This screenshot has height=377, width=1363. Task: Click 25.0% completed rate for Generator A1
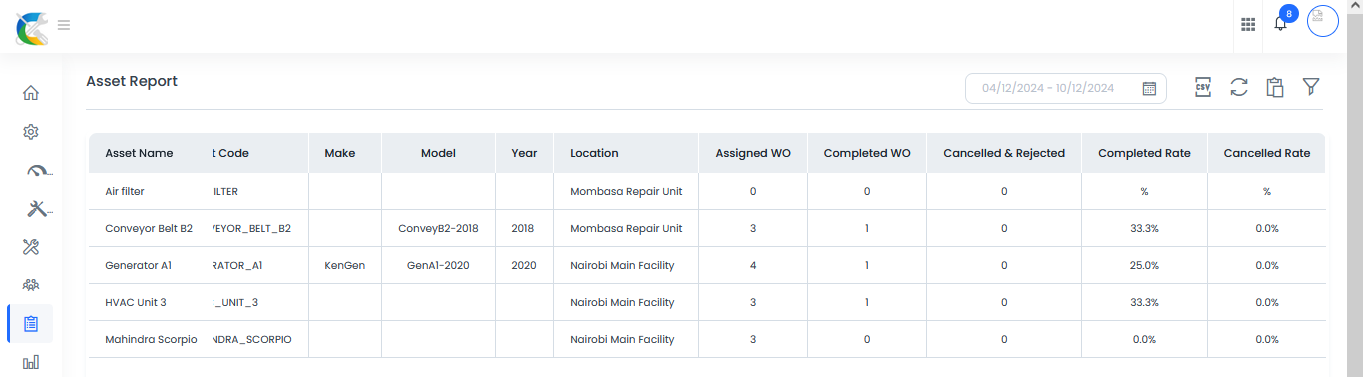(x=1144, y=265)
